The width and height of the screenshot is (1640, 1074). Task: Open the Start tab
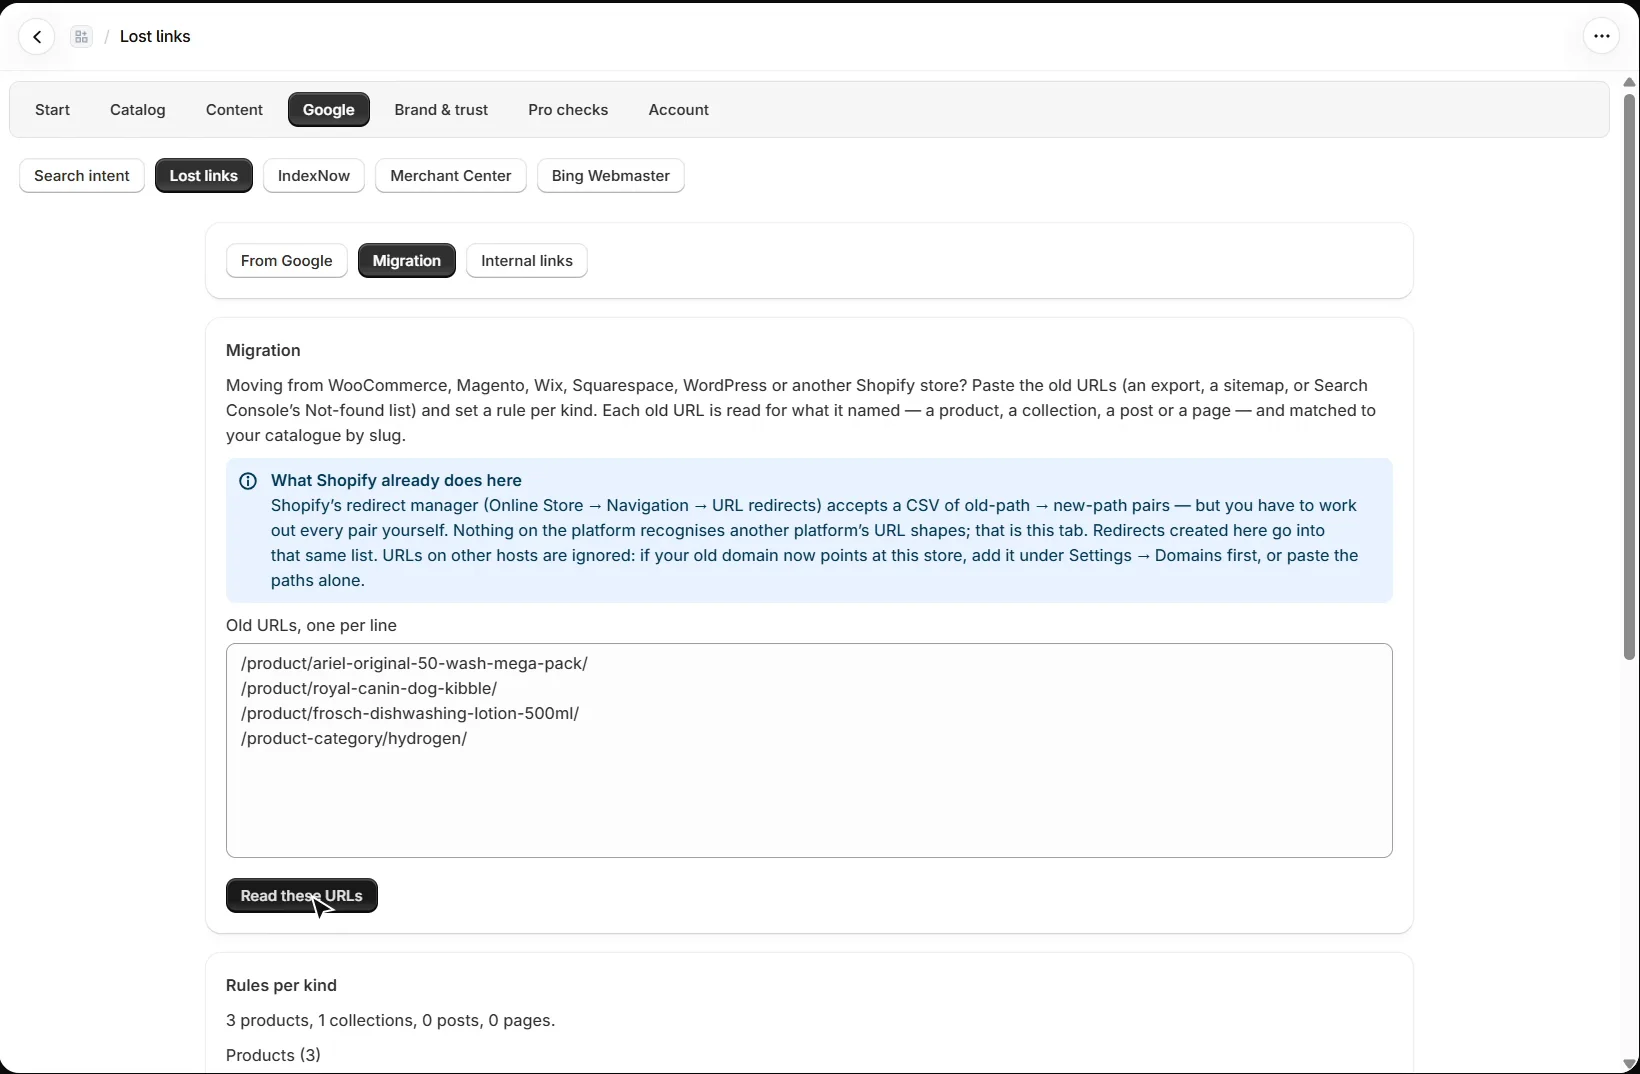(x=52, y=110)
